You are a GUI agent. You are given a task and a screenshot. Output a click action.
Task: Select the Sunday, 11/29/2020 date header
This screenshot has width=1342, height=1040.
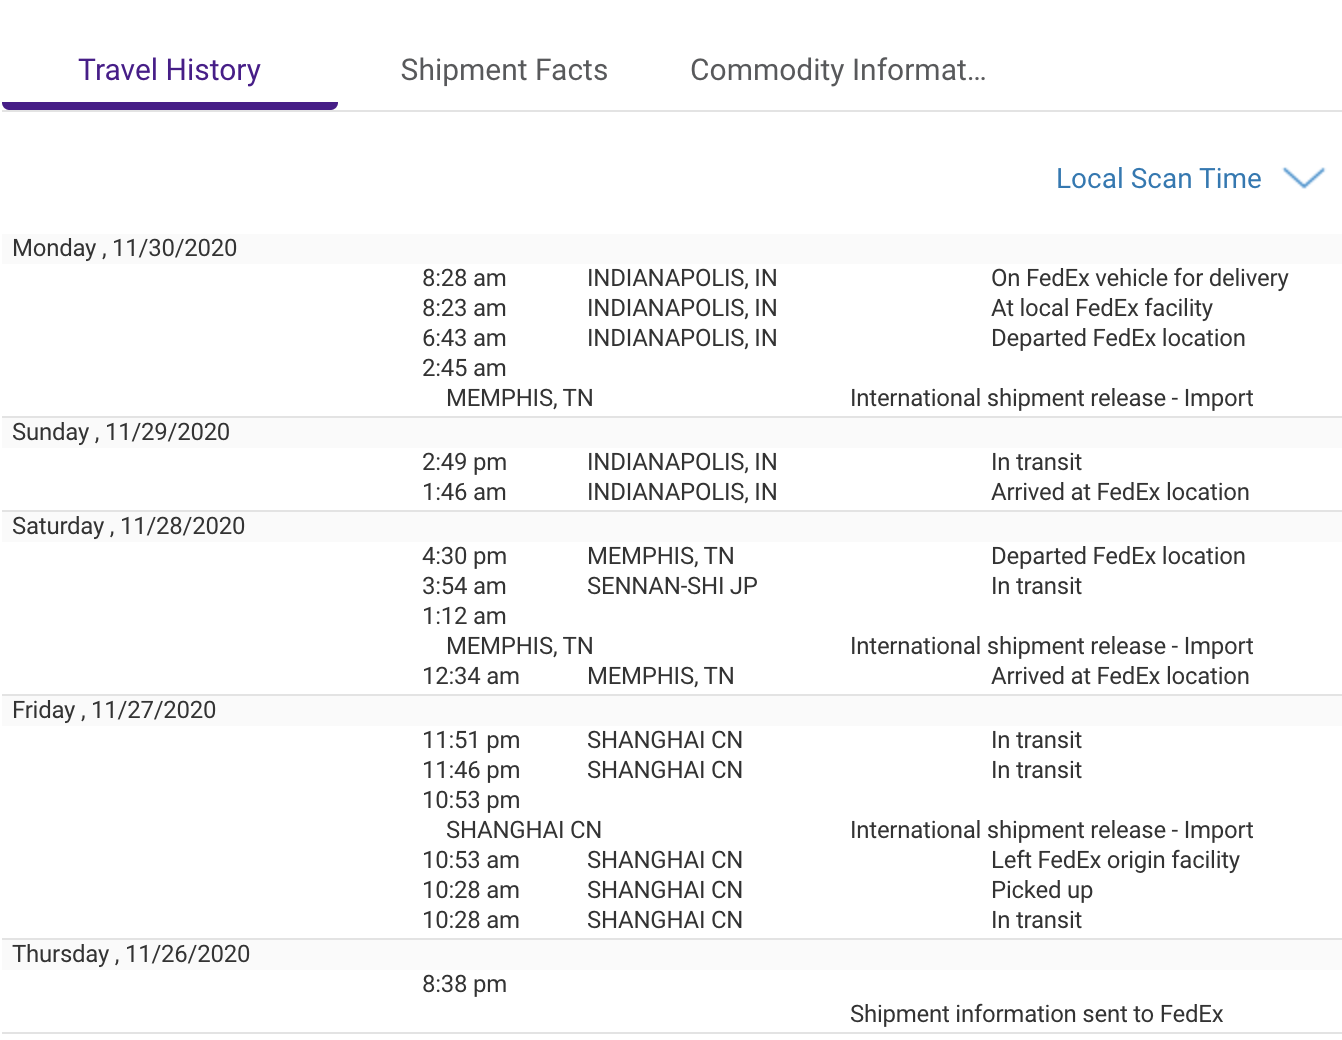click(x=121, y=432)
